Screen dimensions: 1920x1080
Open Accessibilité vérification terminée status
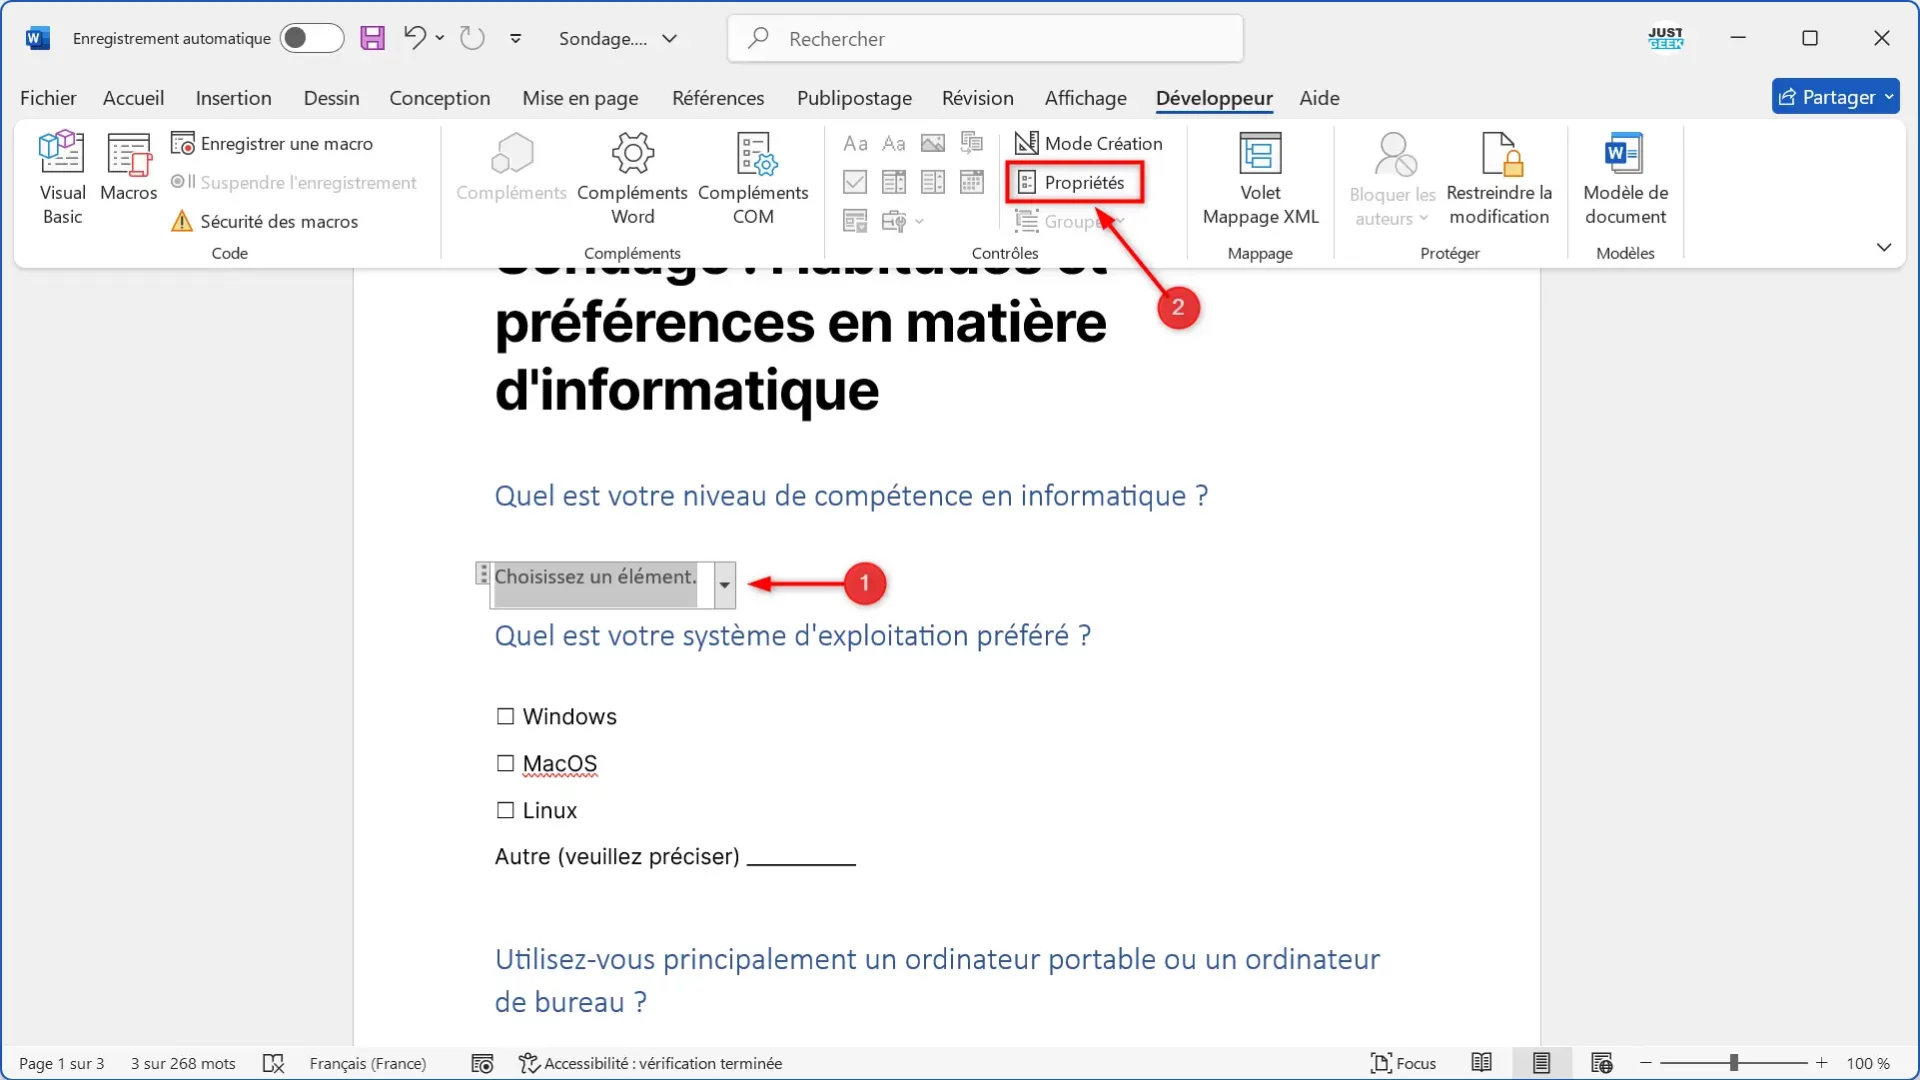tap(650, 1063)
